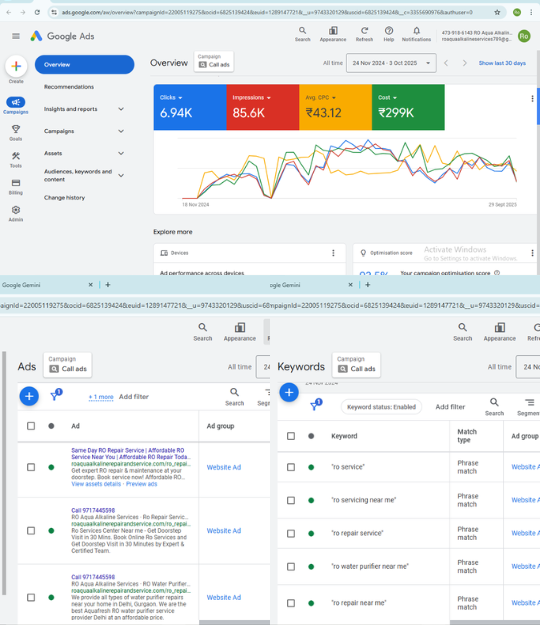Open the Goals trophy icon in sidebar
The height and width of the screenshot is (625, 540).
(x=16, y=129)
